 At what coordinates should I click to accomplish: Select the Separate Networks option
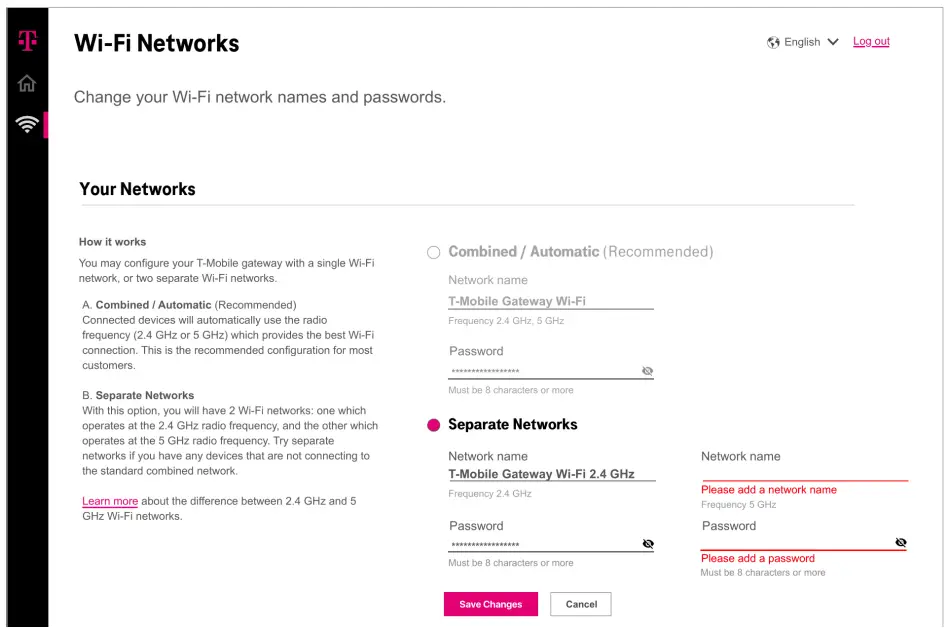[x=432, y=424]
